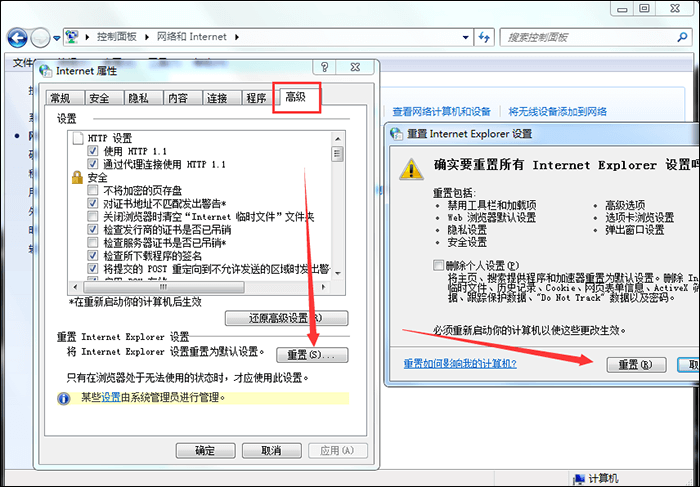
Task: Click the settings list scroll up arrow
Action: (x=338, y=139)
